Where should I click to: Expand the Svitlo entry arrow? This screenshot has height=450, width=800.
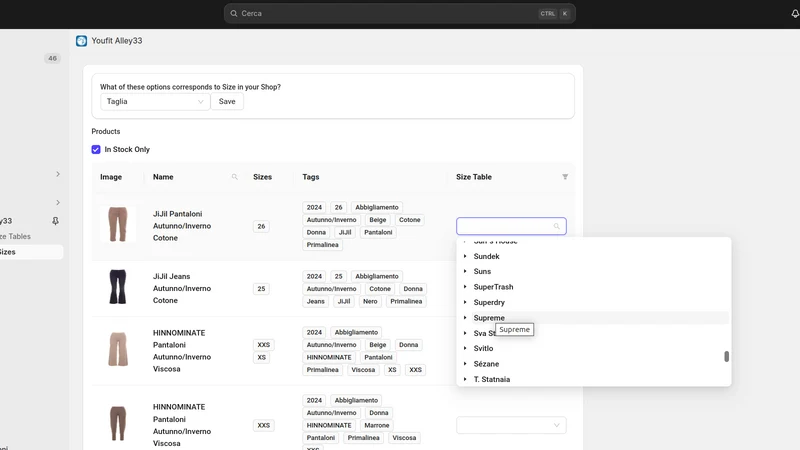(x=465, y=348)
